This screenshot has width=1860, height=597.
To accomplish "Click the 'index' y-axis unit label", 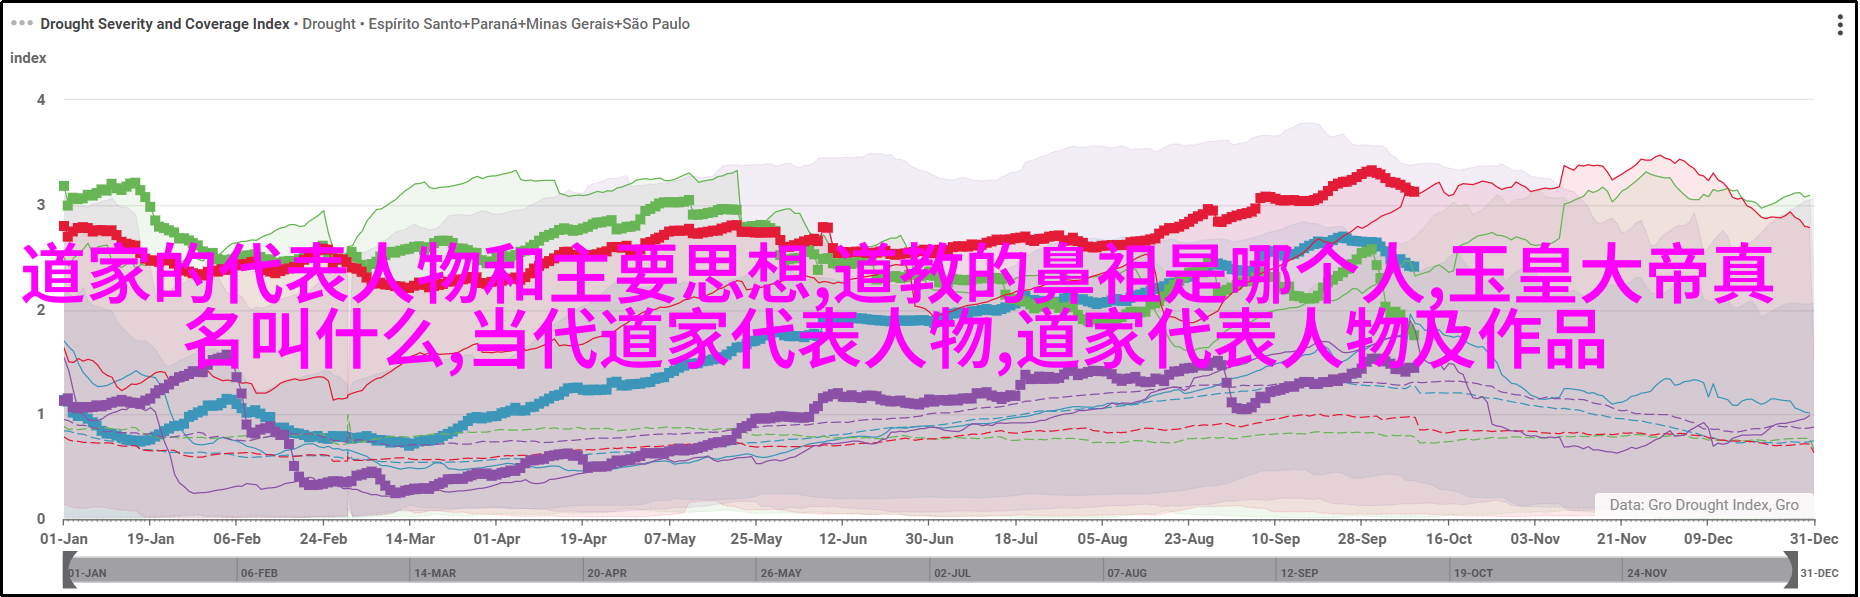I will (x=28, y=58).
